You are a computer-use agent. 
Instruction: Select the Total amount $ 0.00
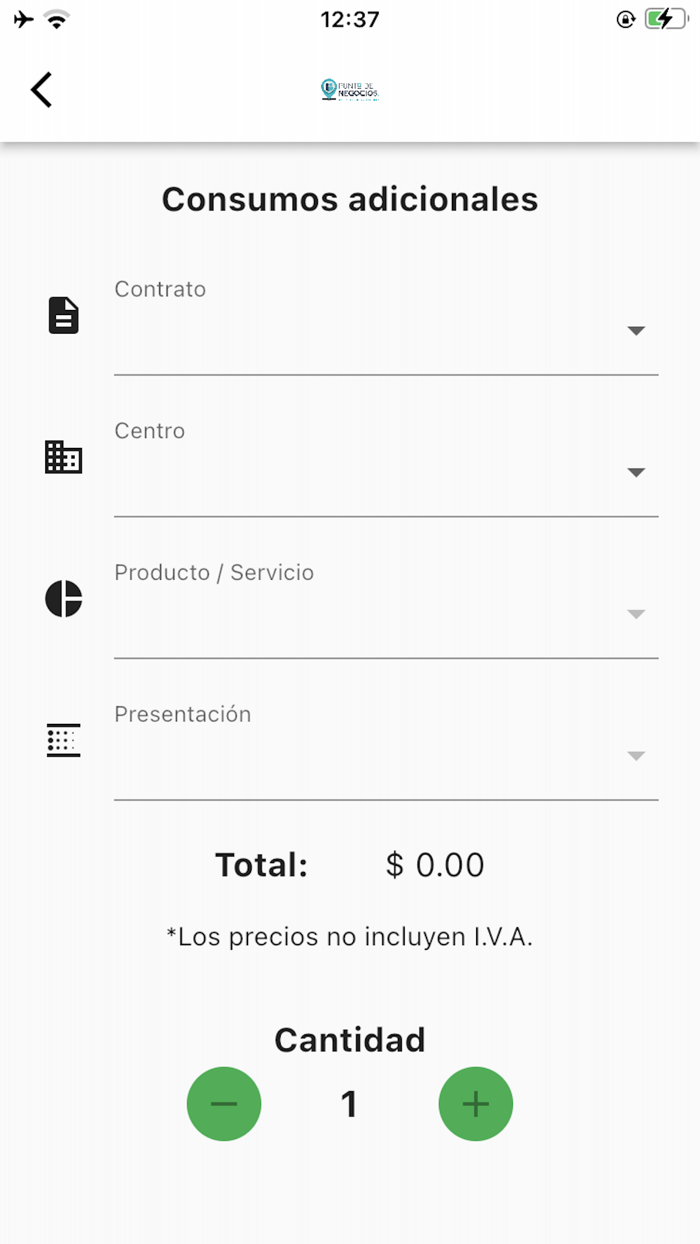coord(435,864)
